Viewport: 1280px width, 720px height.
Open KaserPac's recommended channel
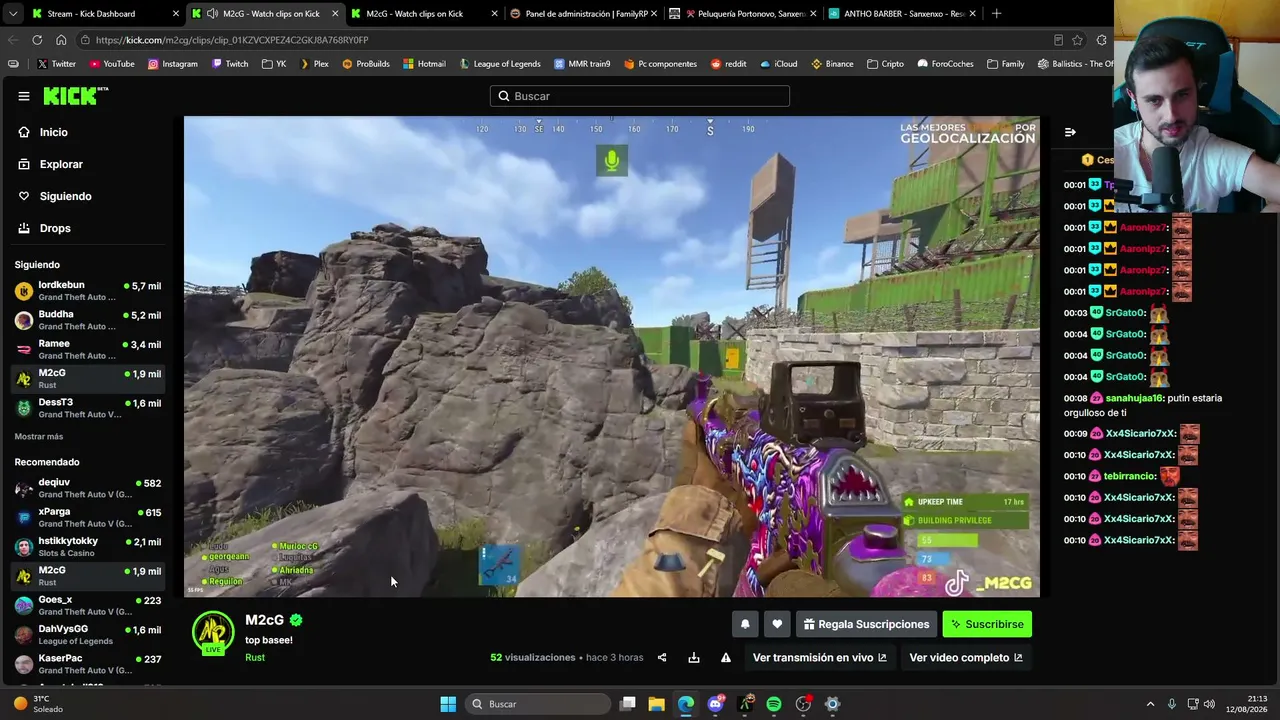click(88, 664)
